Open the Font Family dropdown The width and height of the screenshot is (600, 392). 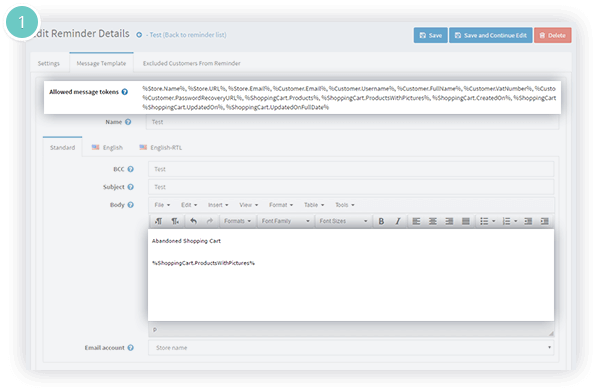pos(285,221)
